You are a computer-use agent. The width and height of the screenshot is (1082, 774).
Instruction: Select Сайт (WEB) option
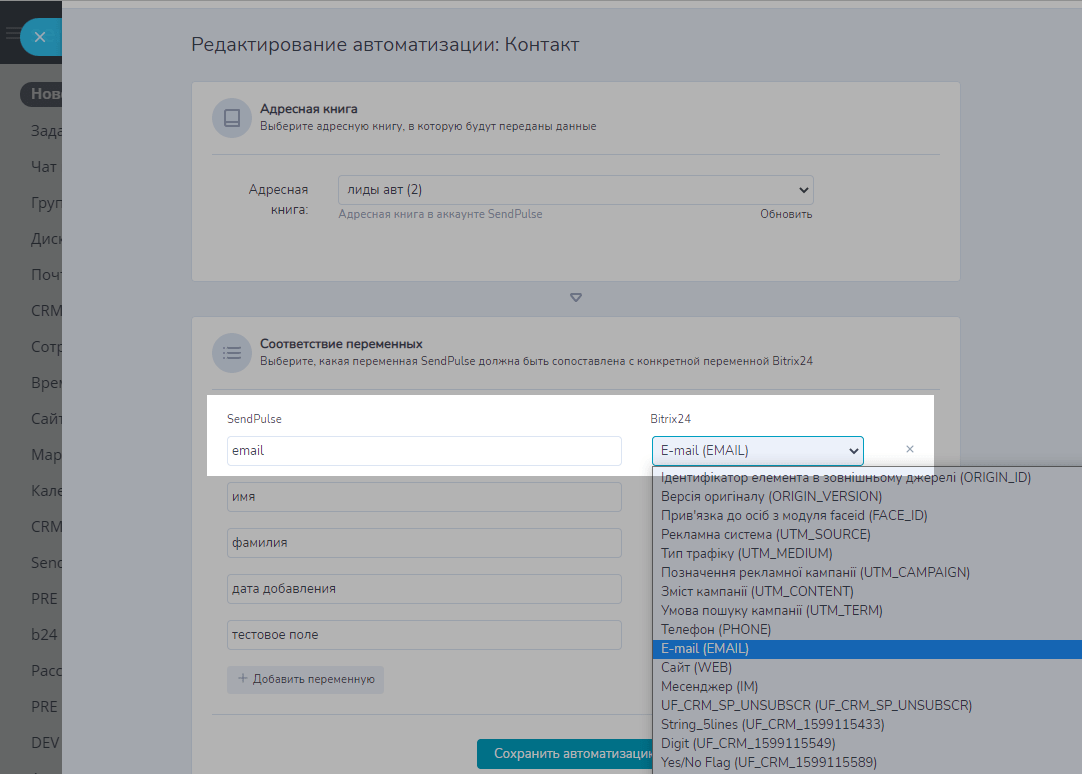pyautogui.click(x=697, y=667)
